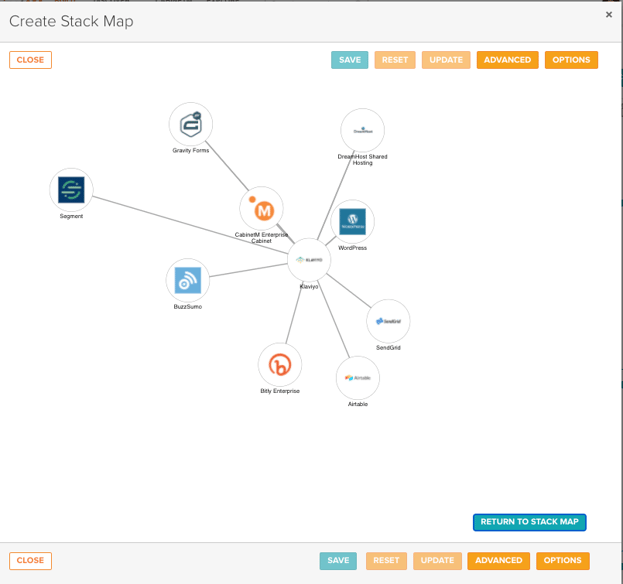Click the Klaviyo label text
Viewport: 623px width, 584px height.
(309, 286)
